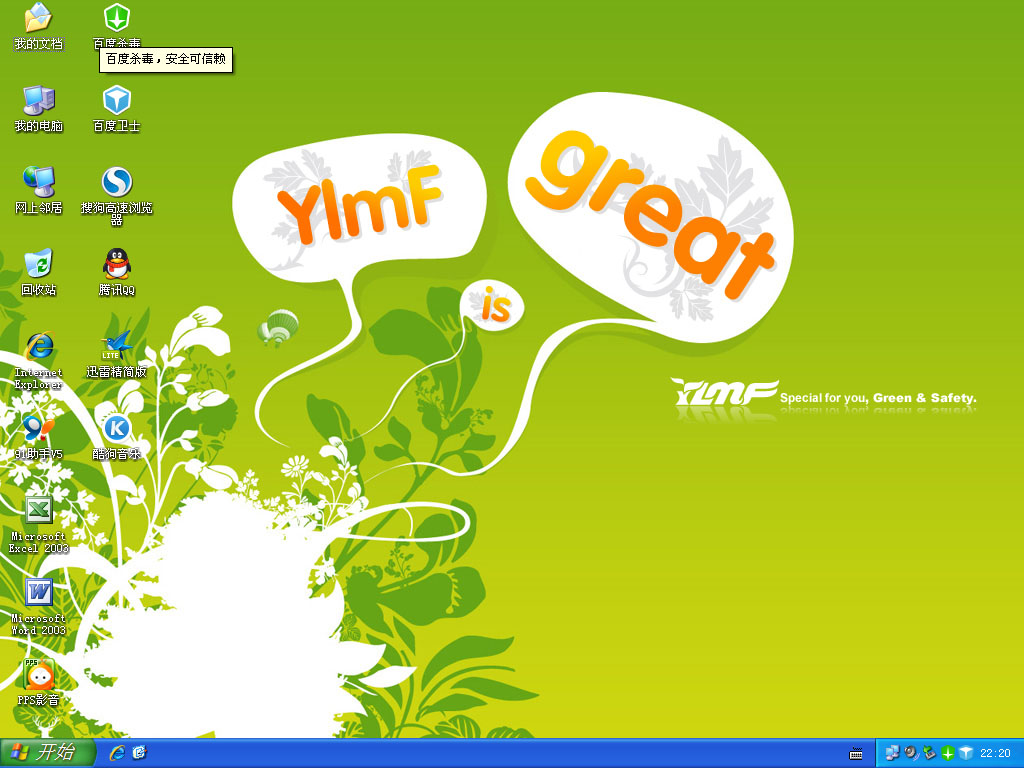Select 我的电脑 desktop icon
1024x768 pixels.
[x=38, y=100]
